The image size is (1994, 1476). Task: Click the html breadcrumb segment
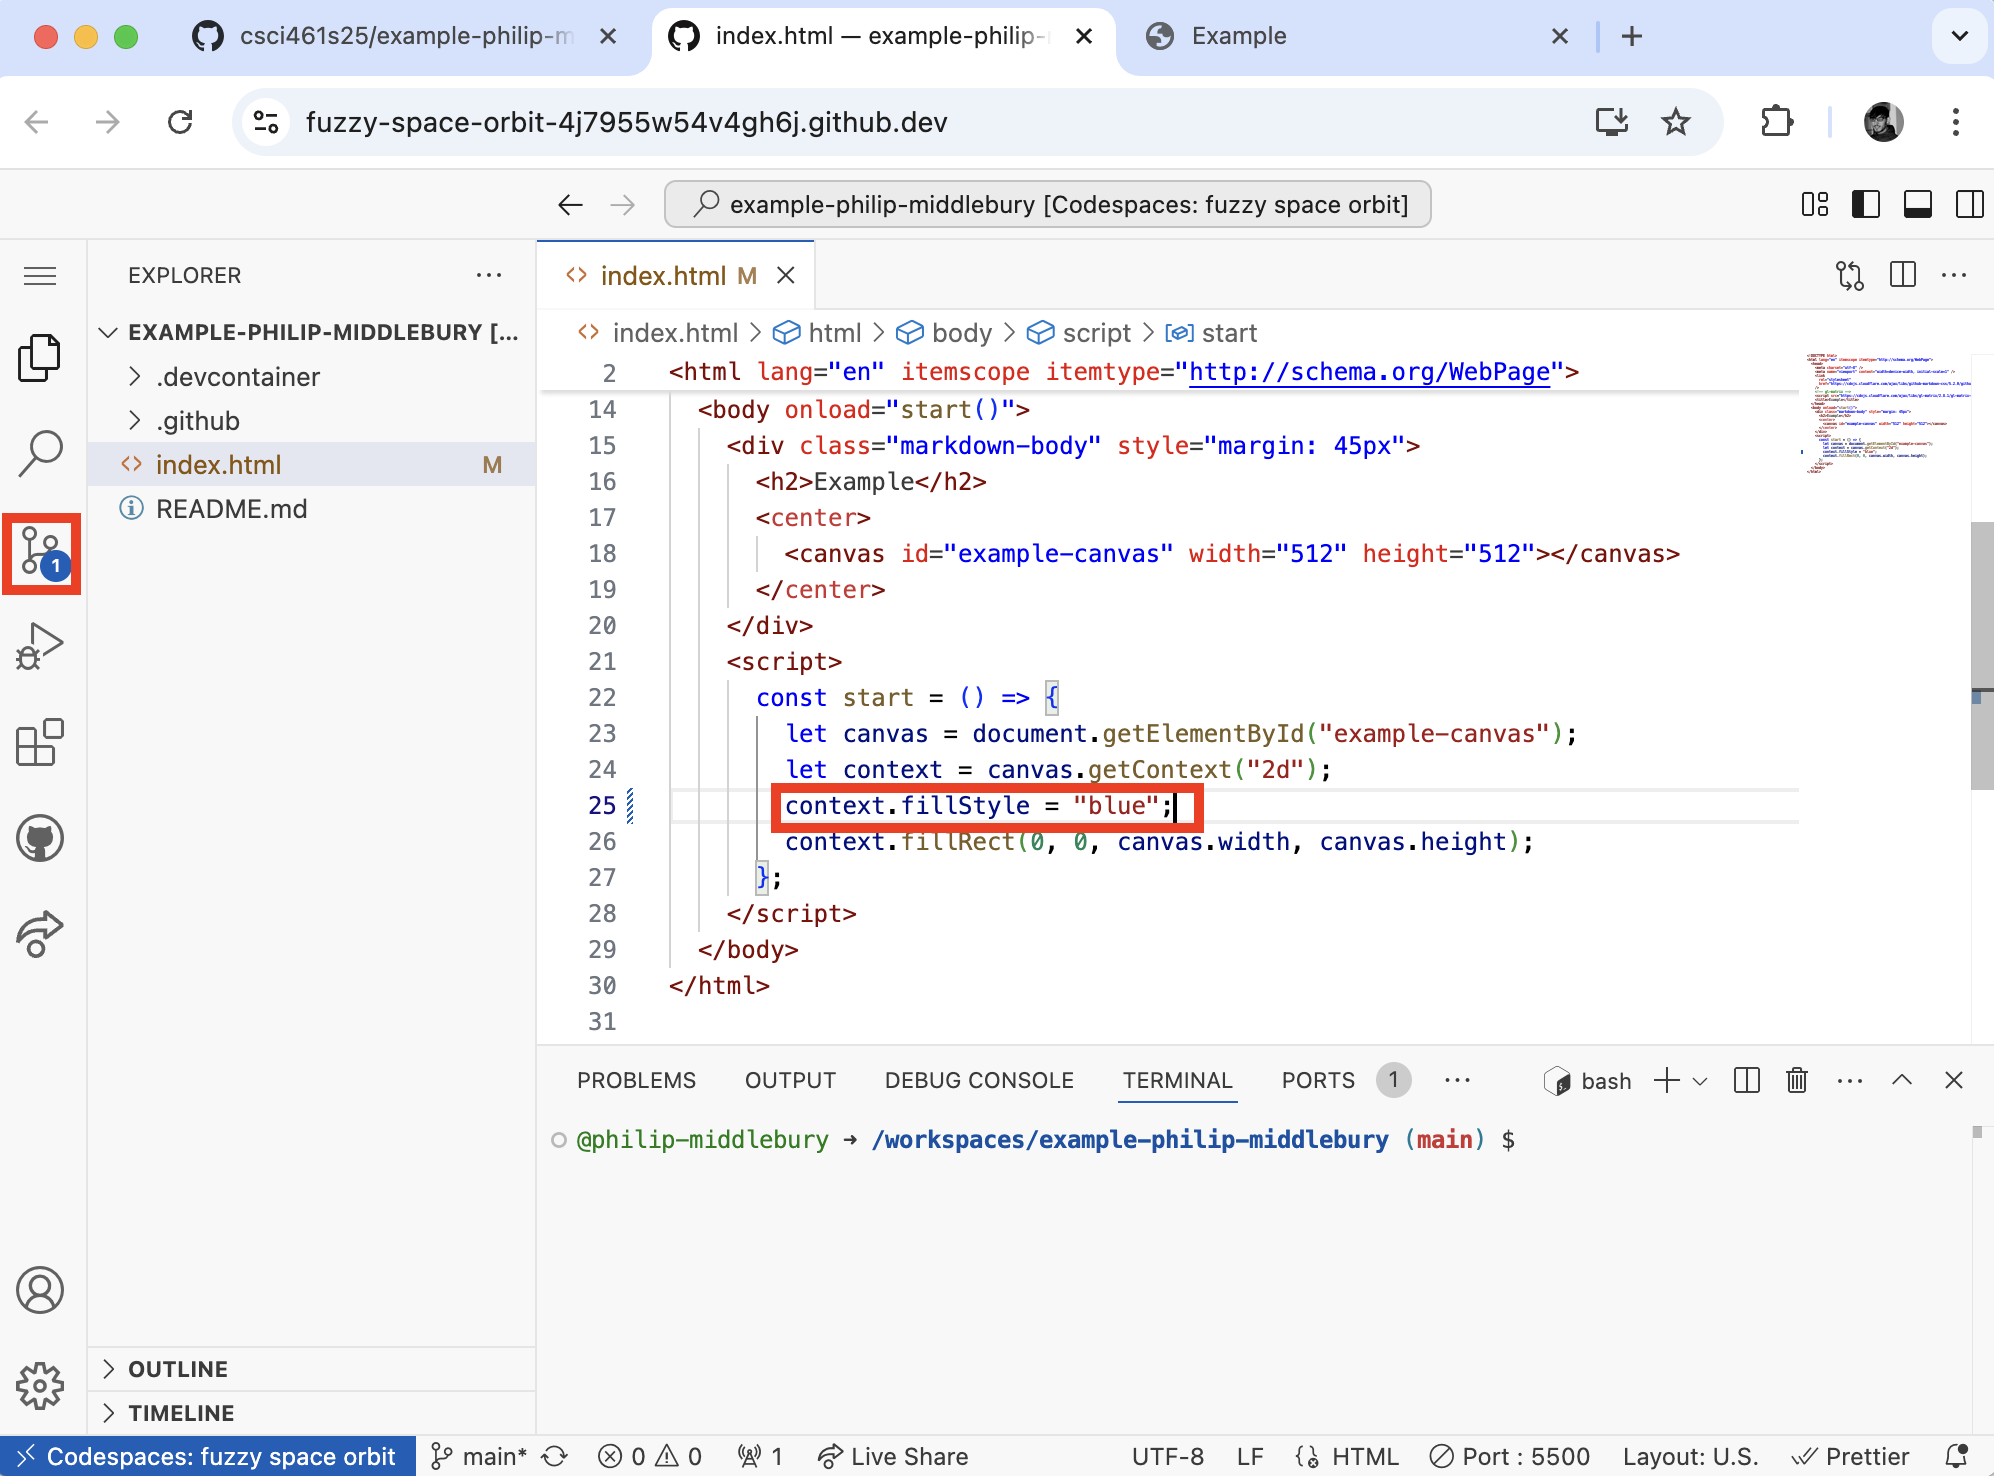[818, 333]
